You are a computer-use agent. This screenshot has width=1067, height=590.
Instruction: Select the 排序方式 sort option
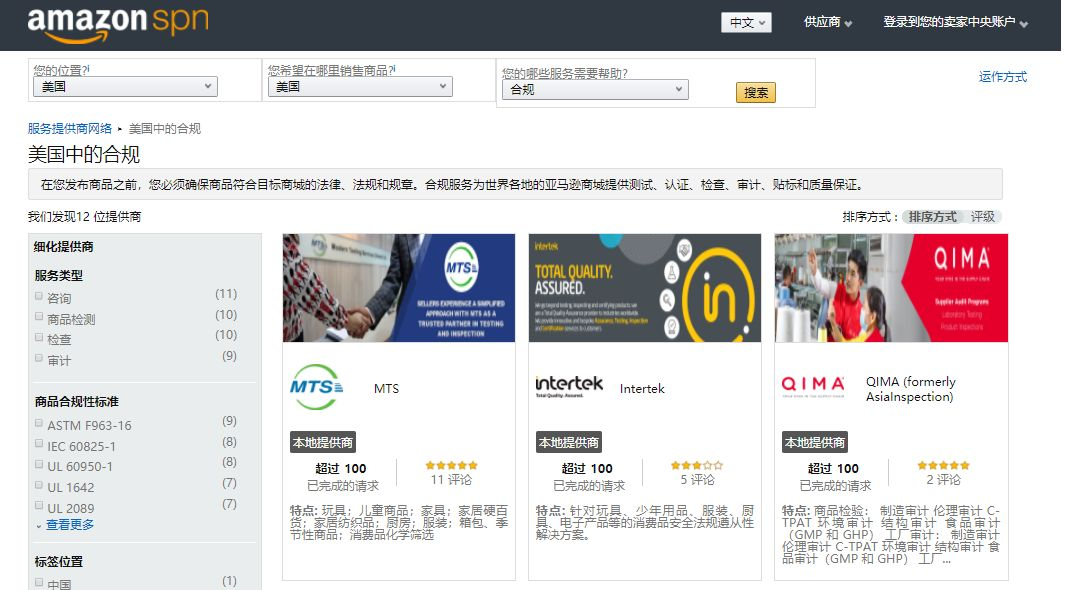point(932,217)
